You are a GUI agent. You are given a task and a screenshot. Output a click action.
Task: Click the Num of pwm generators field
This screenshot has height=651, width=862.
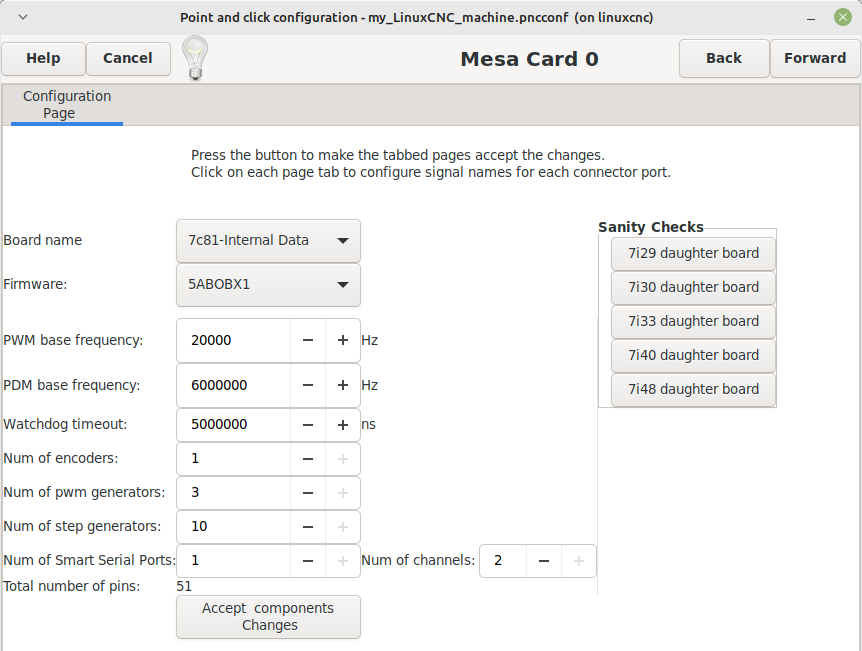point(234,493)
